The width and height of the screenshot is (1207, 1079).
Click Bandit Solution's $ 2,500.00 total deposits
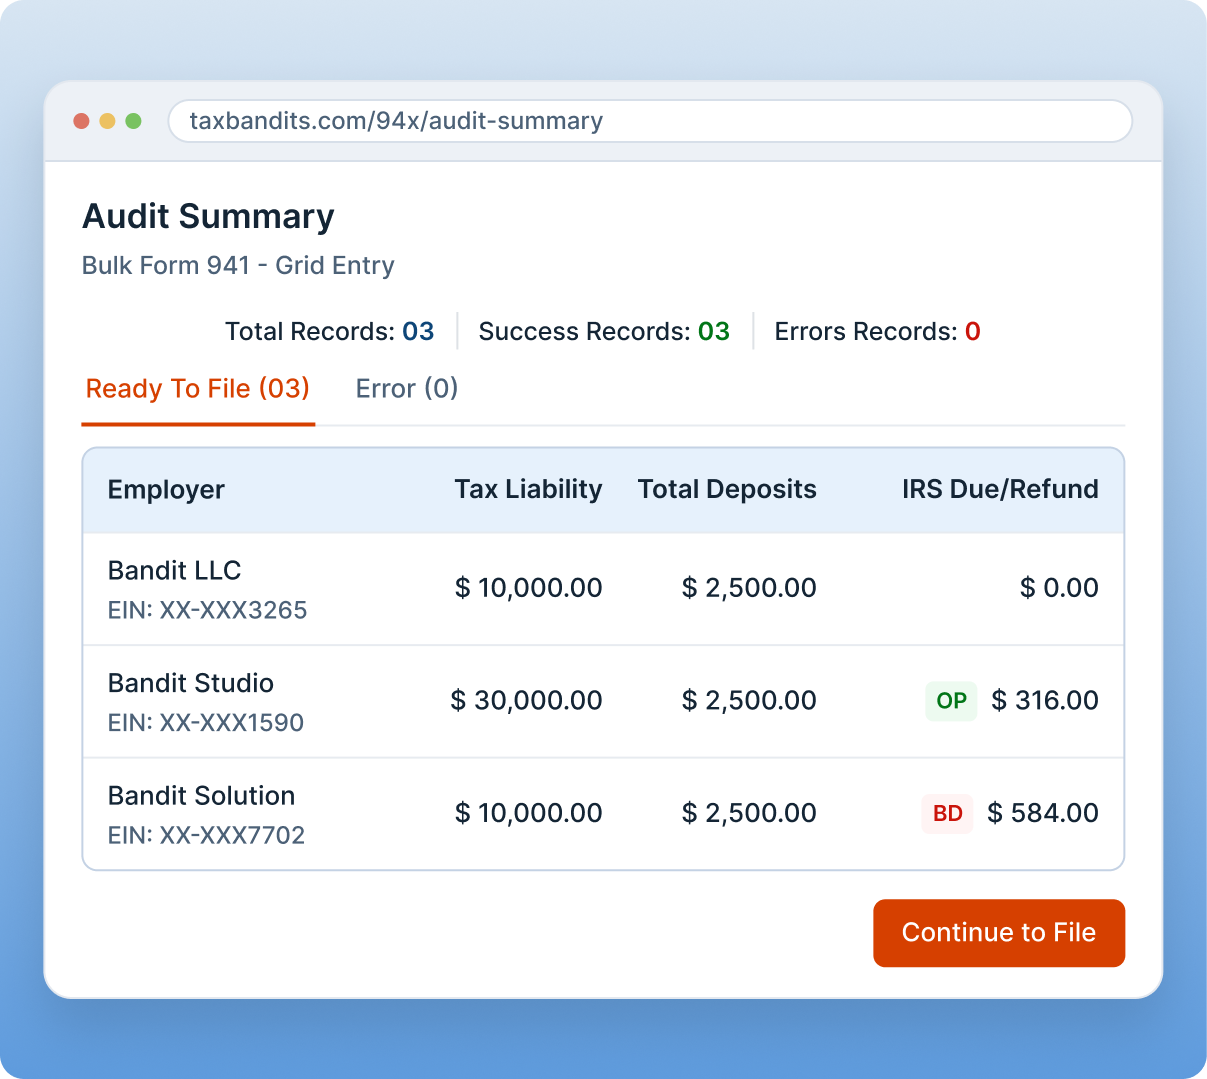(749, 814)
